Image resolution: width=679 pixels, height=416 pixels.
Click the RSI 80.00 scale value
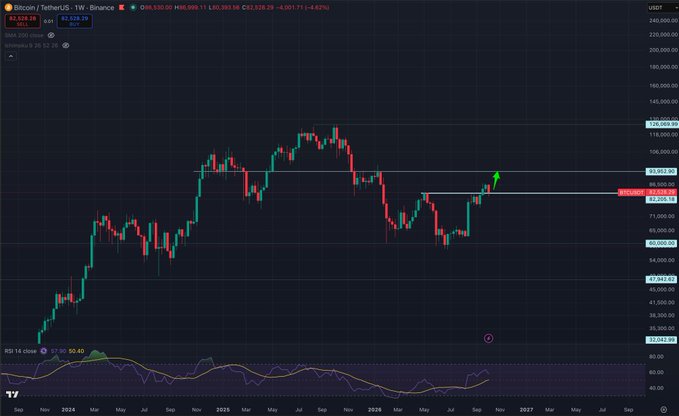coord(656,357)
